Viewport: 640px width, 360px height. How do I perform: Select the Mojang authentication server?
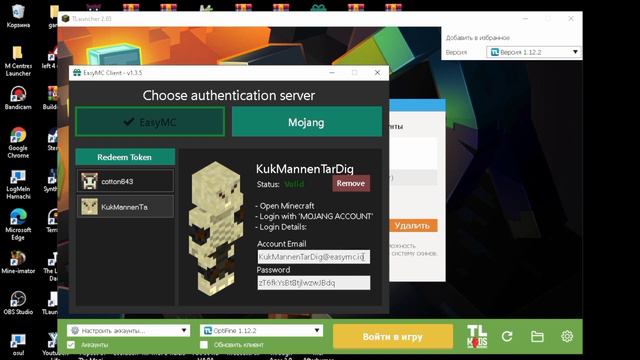[307, 122]
